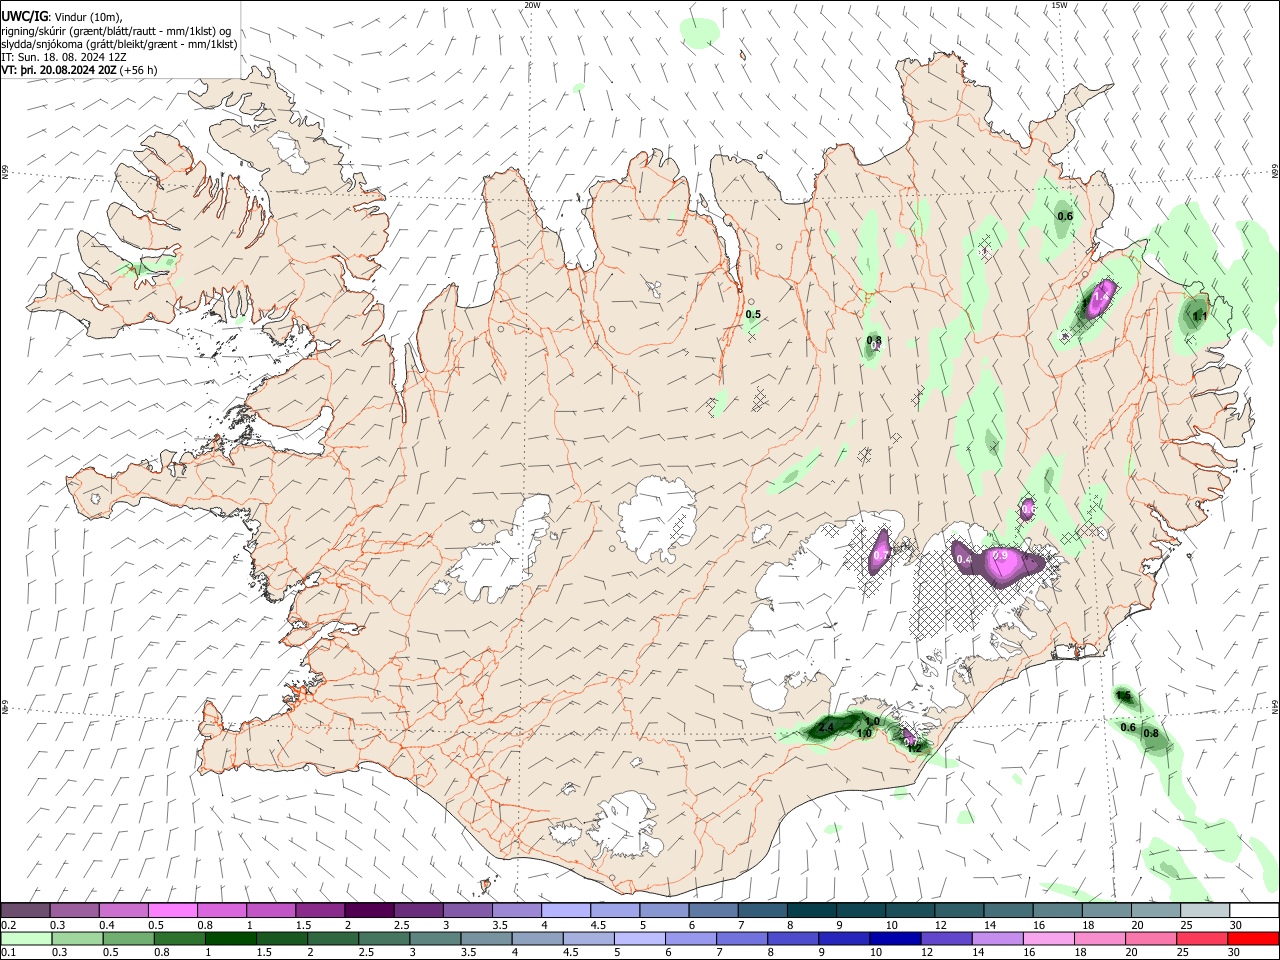This screenshot has width=1280, height=960.
Task: Click the '15W' longitude label
Action: tap(1059, 5)
